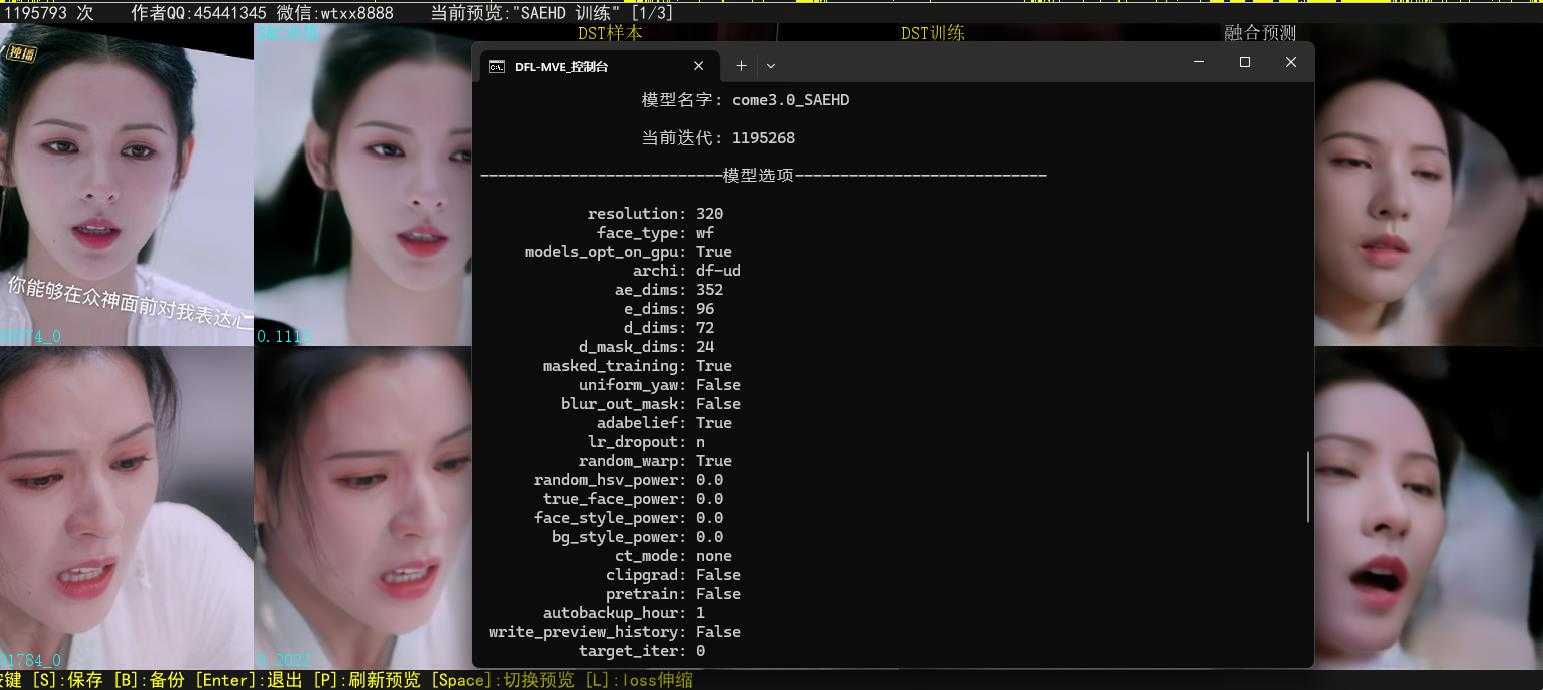
Task: Click the [S]:保存 save hint in the status bar
Action: tap(67, 679)
